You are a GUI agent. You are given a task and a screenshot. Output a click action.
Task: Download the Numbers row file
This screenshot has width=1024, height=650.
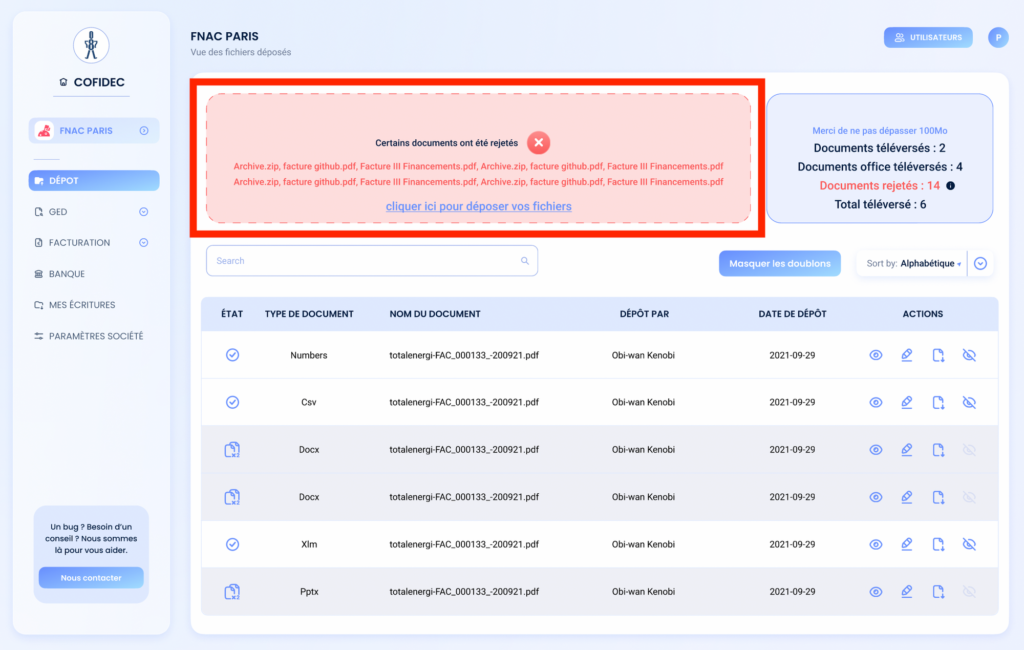938,355
